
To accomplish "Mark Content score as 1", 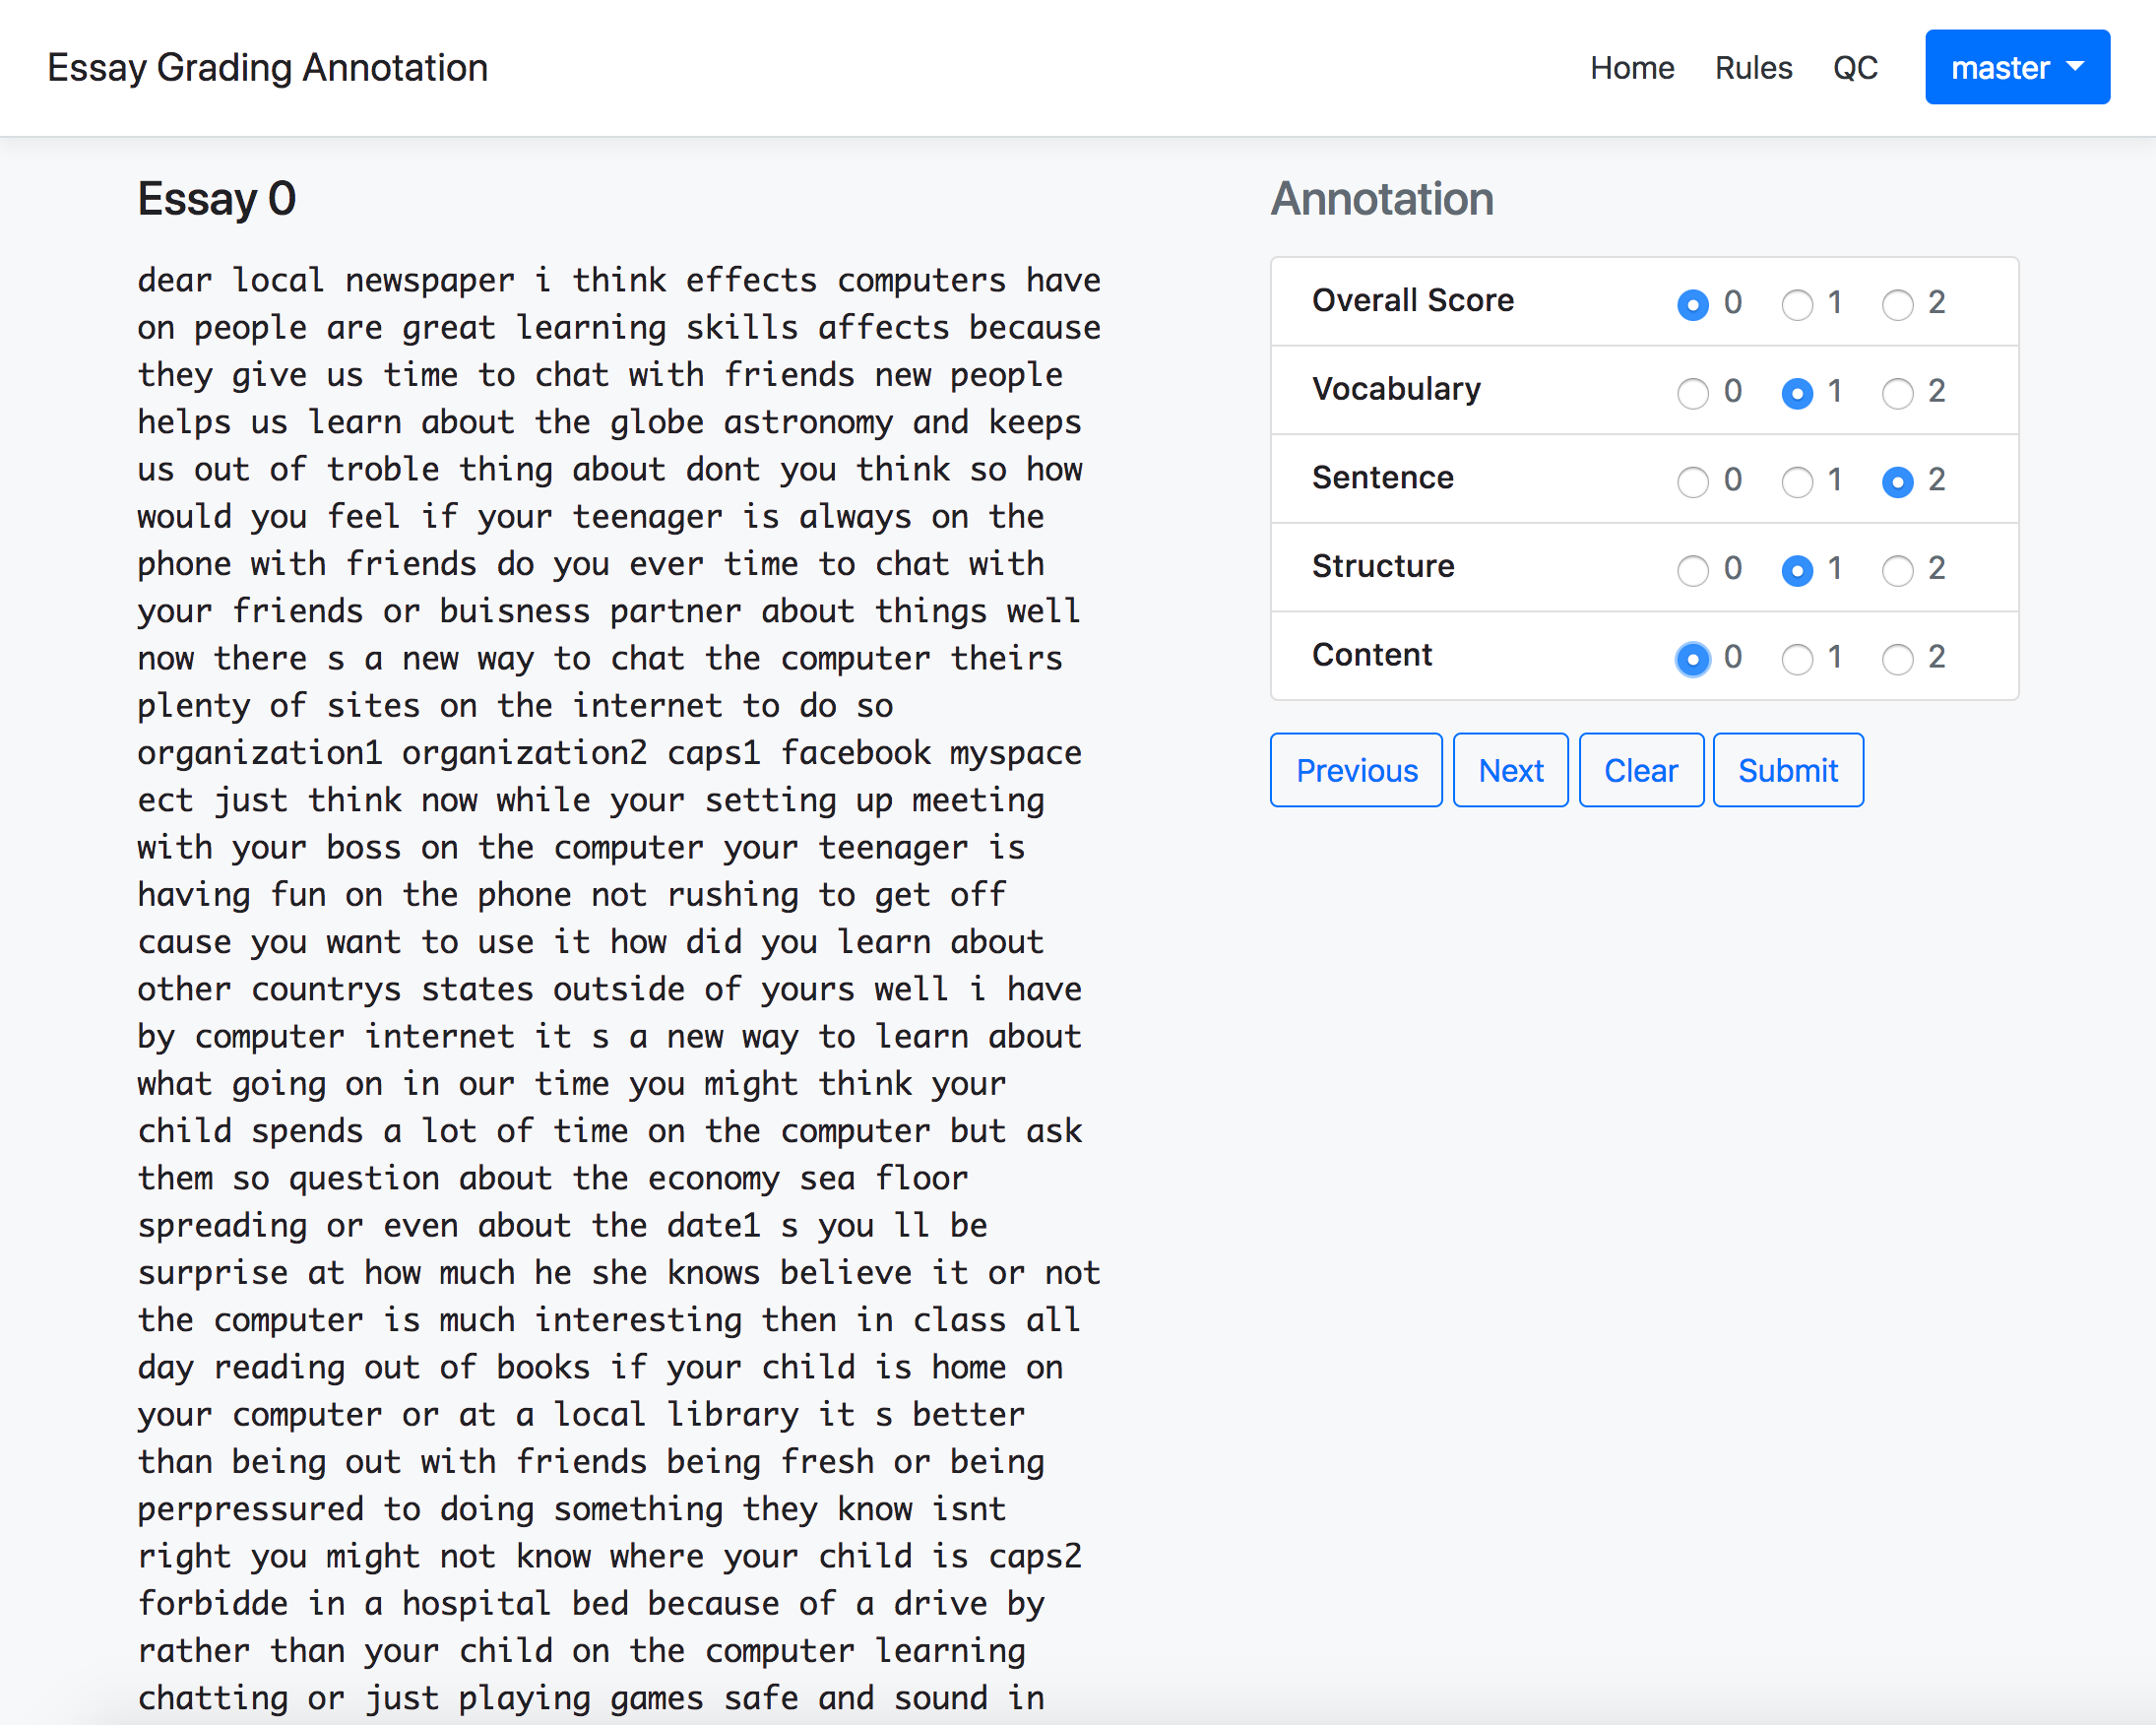I will [1797, 659].
